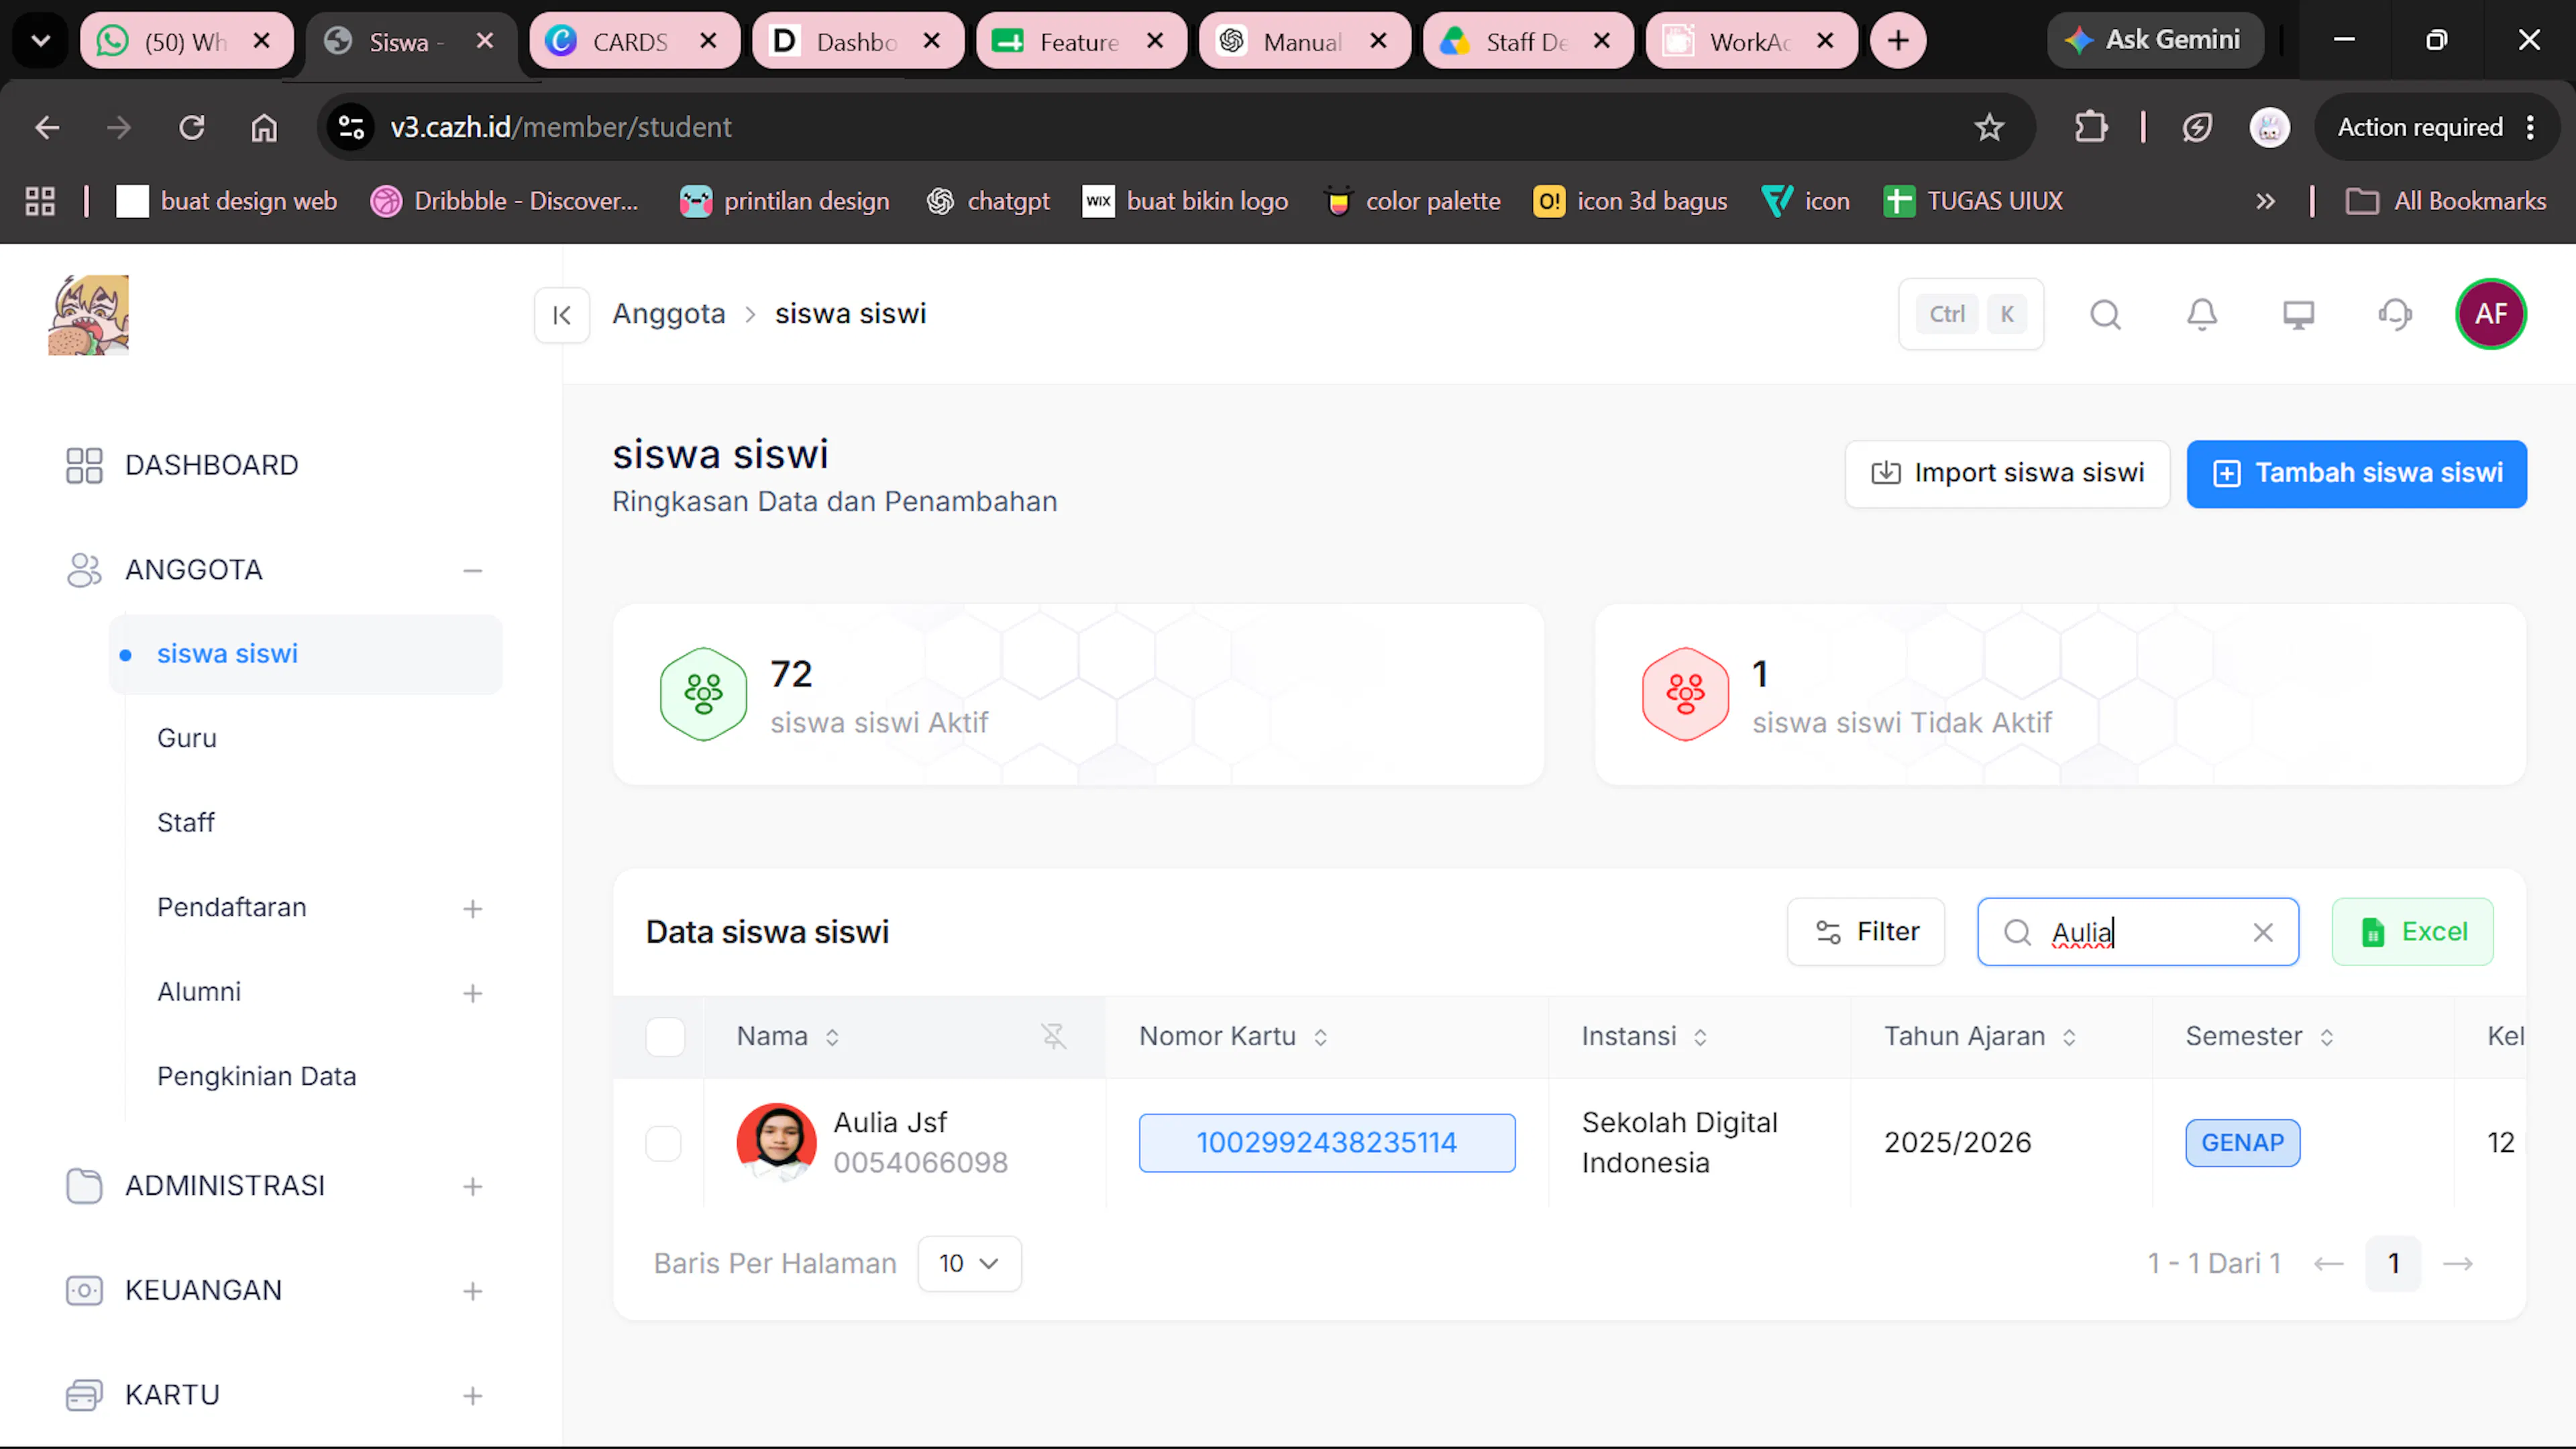Tick the checkbox for Aulia Jsf row
Screen dimensions: 2576x1449
[663, 1143]
